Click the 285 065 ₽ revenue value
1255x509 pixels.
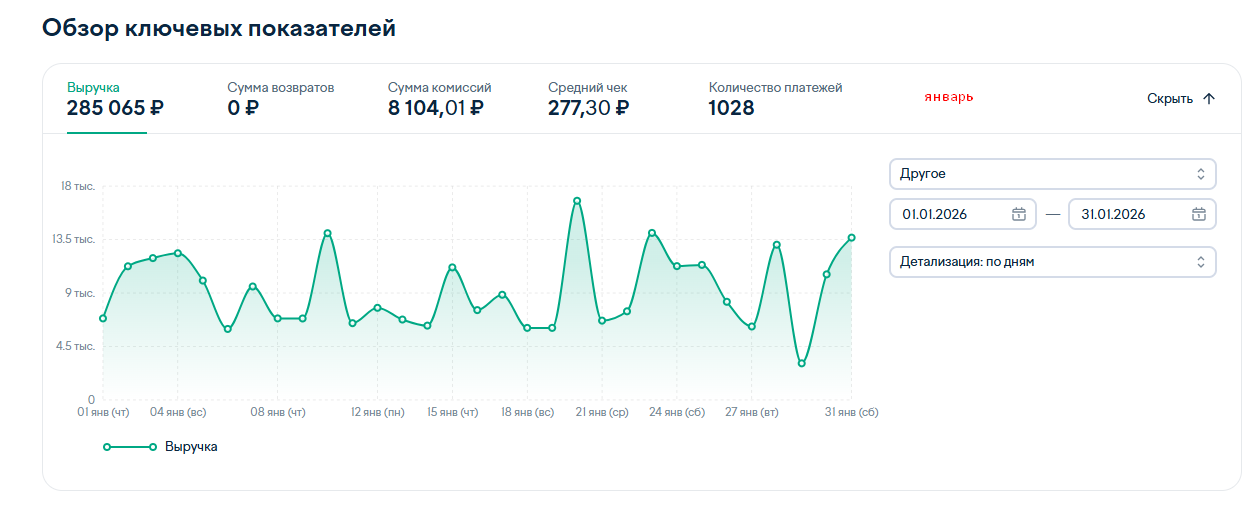coord(115,108)
